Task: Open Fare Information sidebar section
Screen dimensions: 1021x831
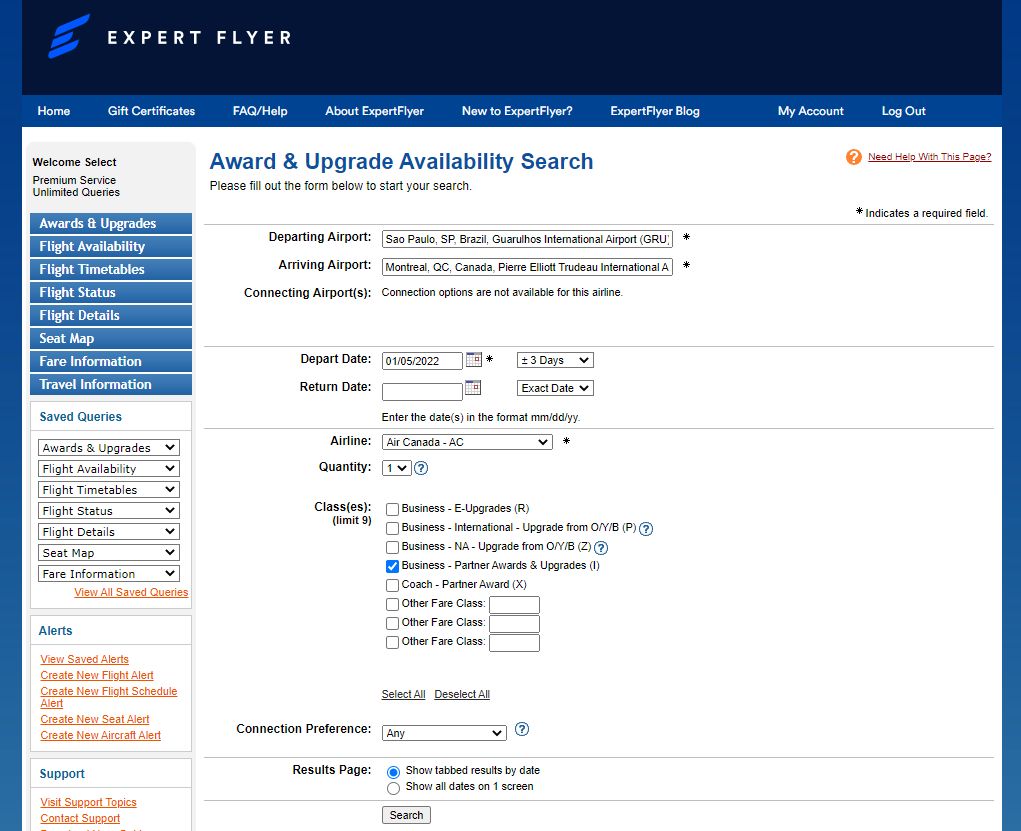Action: click(111, 361)
